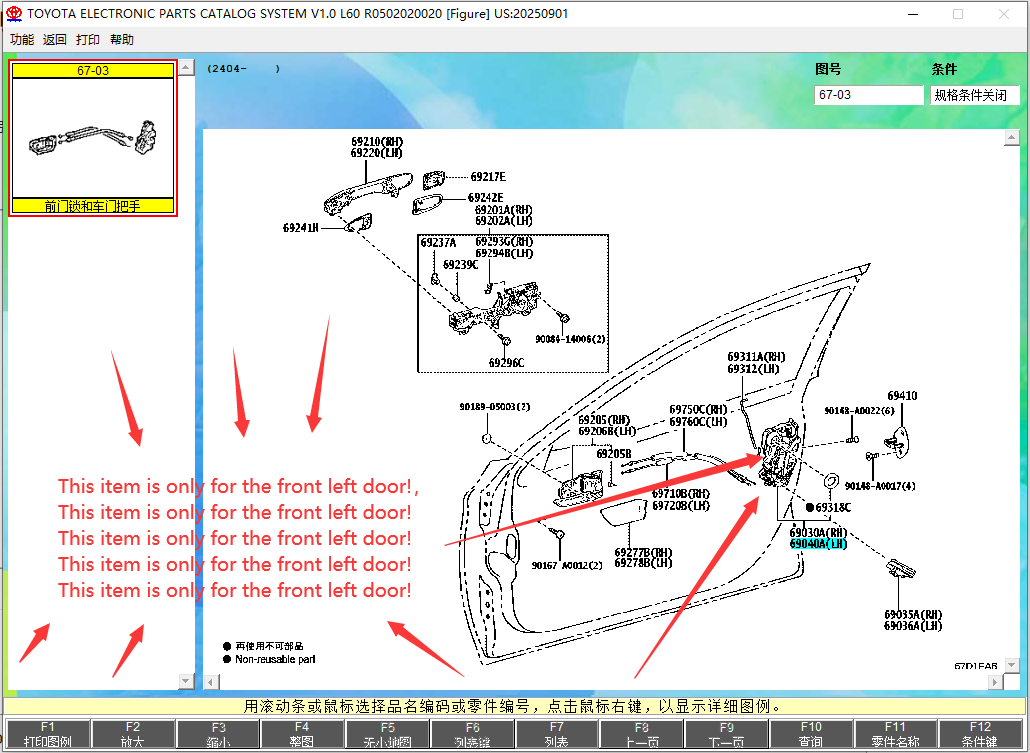Select part number 90084-14006(2)

click(570, 339)
